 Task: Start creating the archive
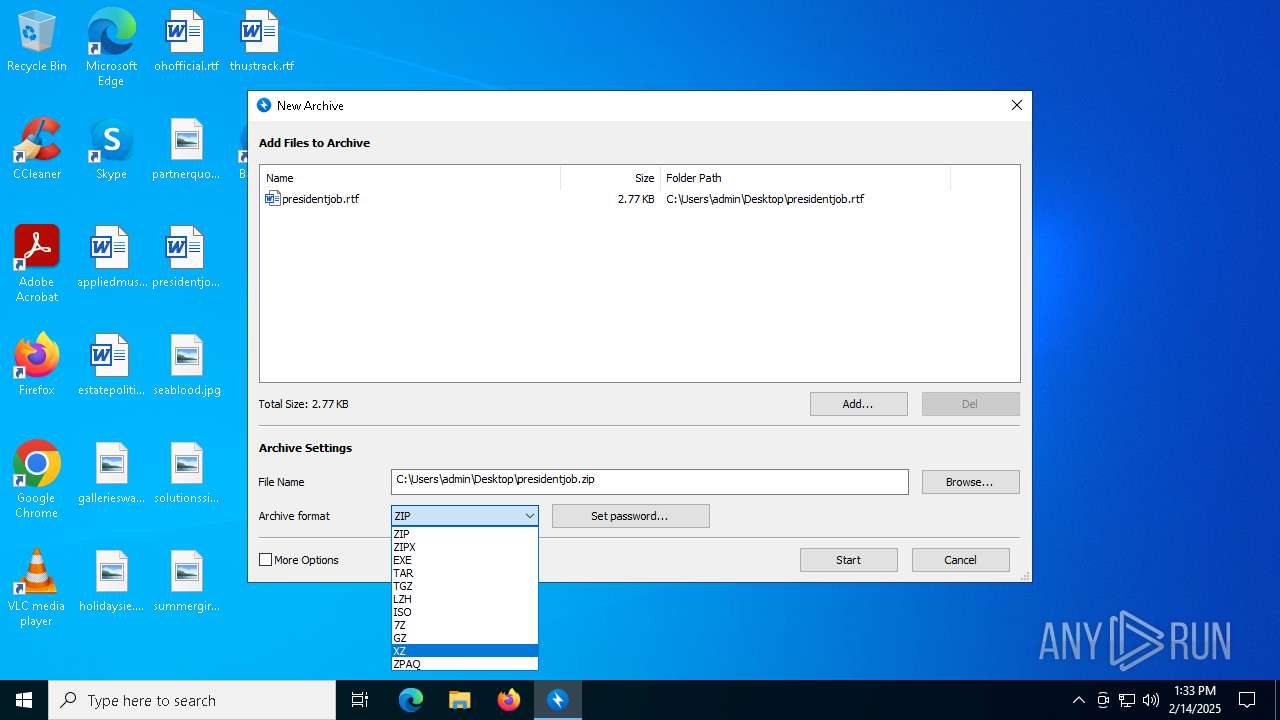(x=848, y=560)
